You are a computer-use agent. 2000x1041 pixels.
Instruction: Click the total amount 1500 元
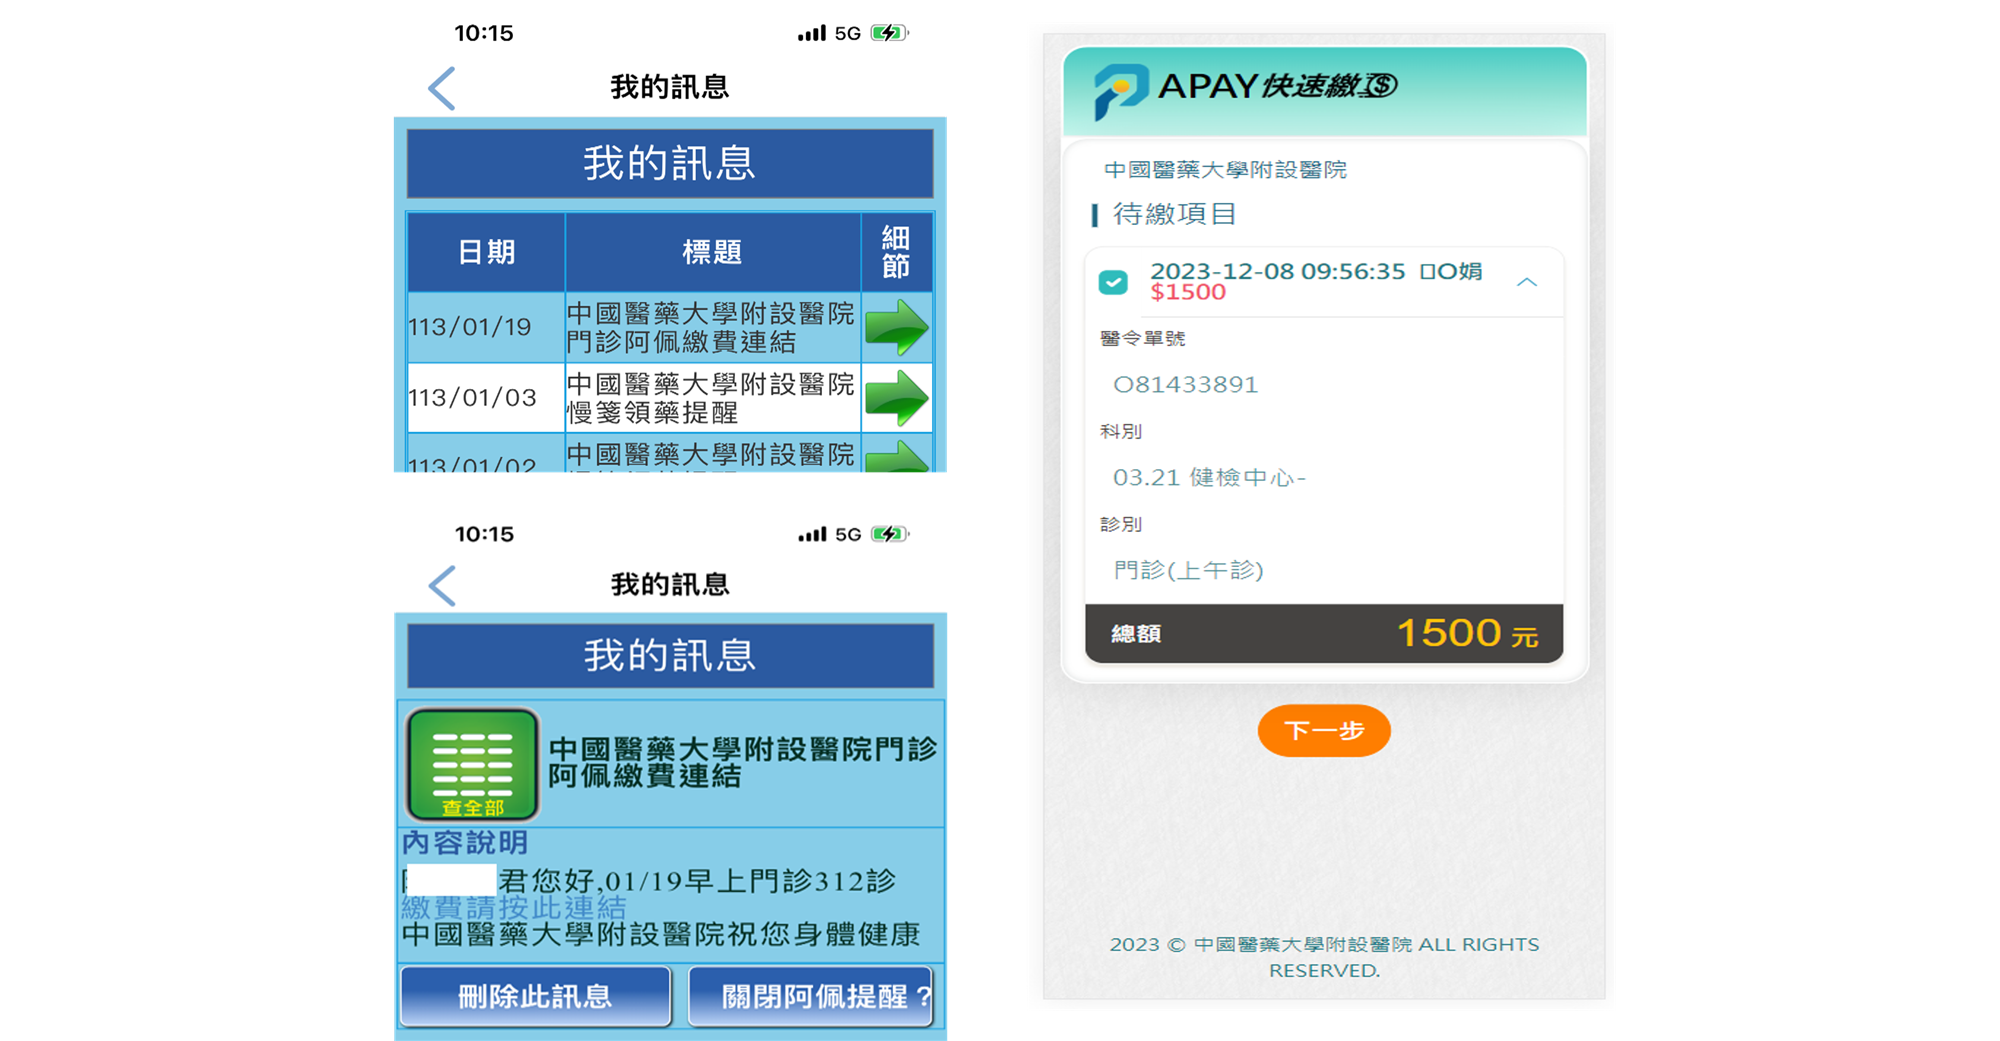click(1467, 633)
